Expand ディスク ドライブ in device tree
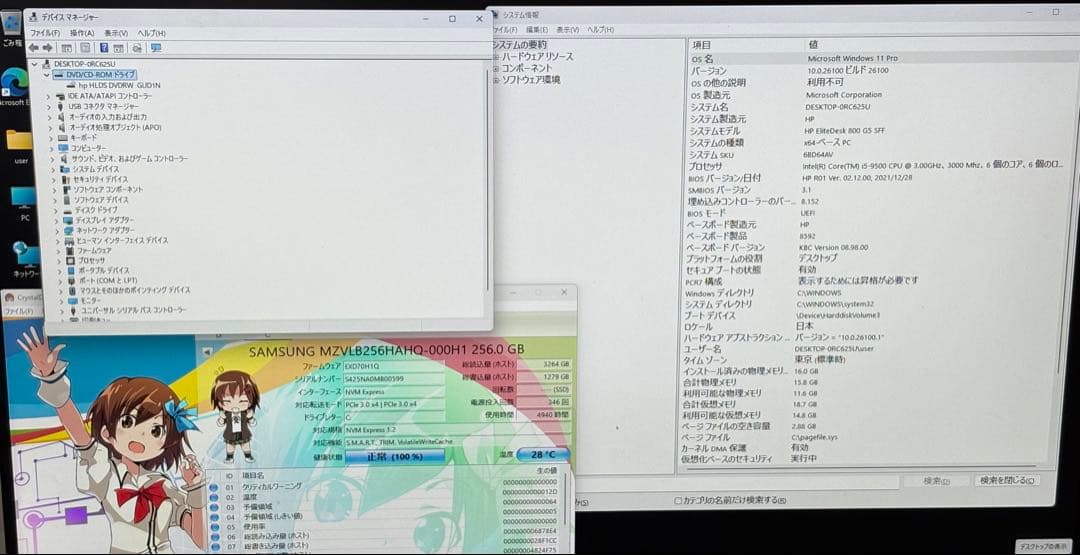The width and height of the screenshot is (1080, 555). [57, 210]
